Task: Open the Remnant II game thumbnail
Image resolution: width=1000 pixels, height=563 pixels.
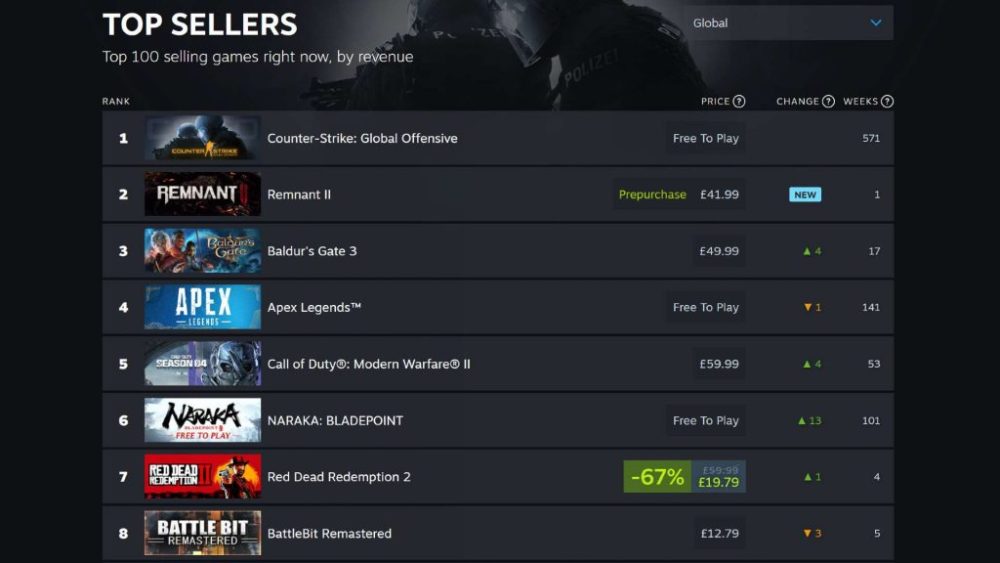Action: [x=203, y=194]
